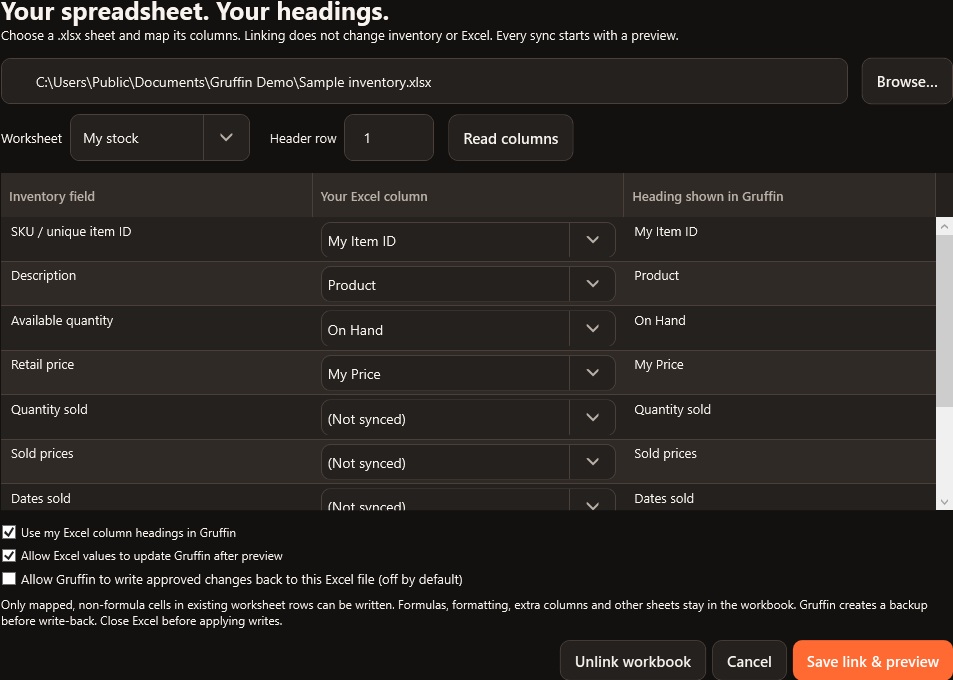Viewport: 953px width, 680px height.
Task: Open the Quantity sold row's Not synced dropdown
Action: (x=468, y=418)
